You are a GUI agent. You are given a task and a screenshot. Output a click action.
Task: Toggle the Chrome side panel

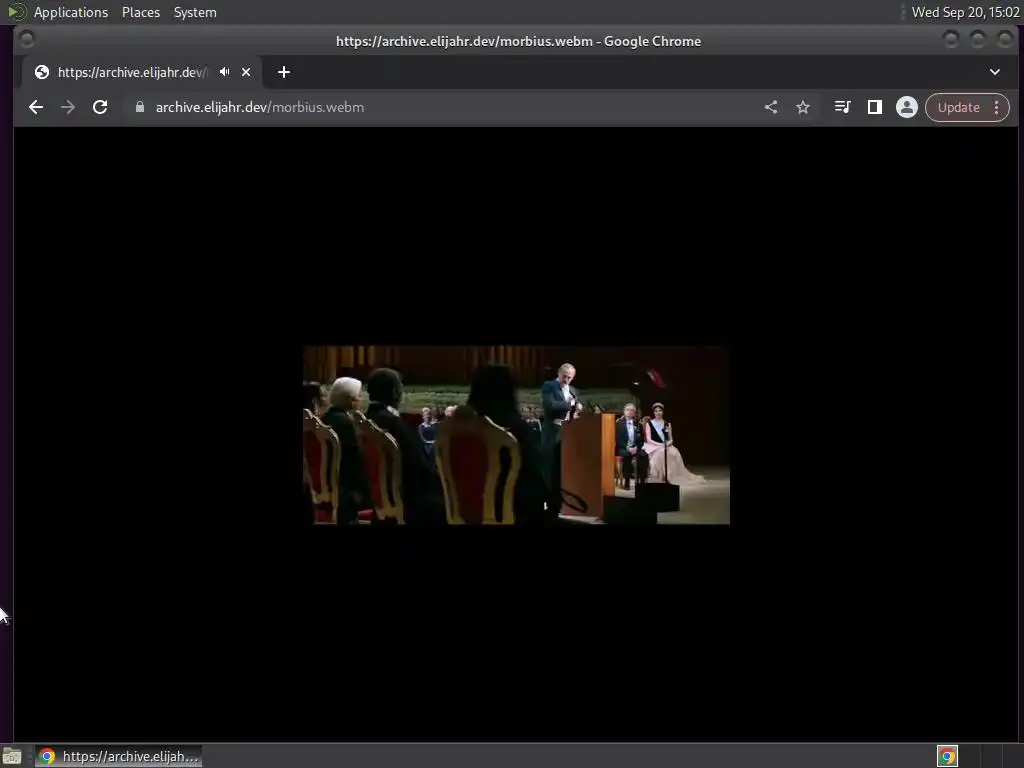click(874, 107)
